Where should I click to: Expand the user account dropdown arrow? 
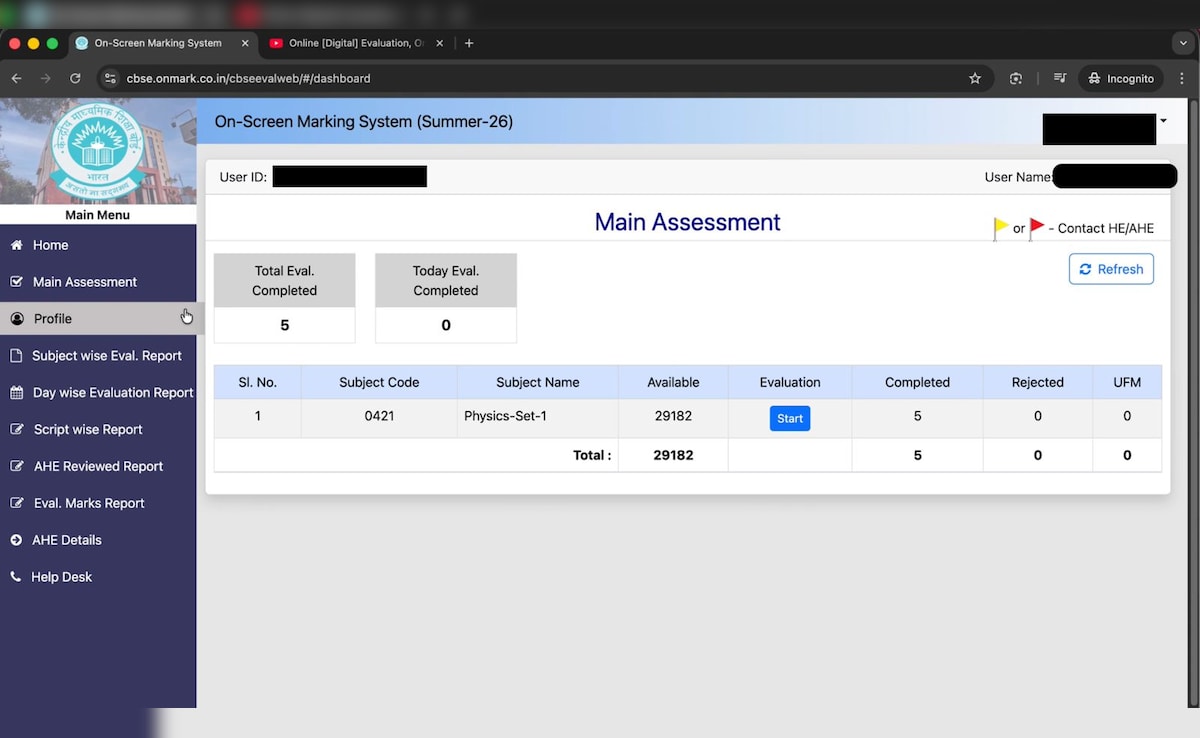(x=1163, y=121)
